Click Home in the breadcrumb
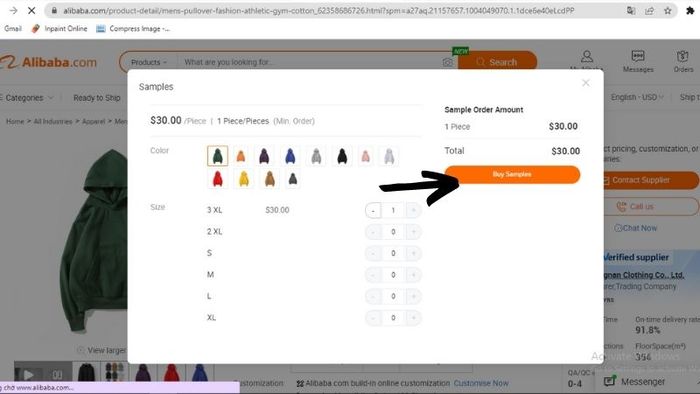This screenshot has width=700, height=394. pos(15,121)
